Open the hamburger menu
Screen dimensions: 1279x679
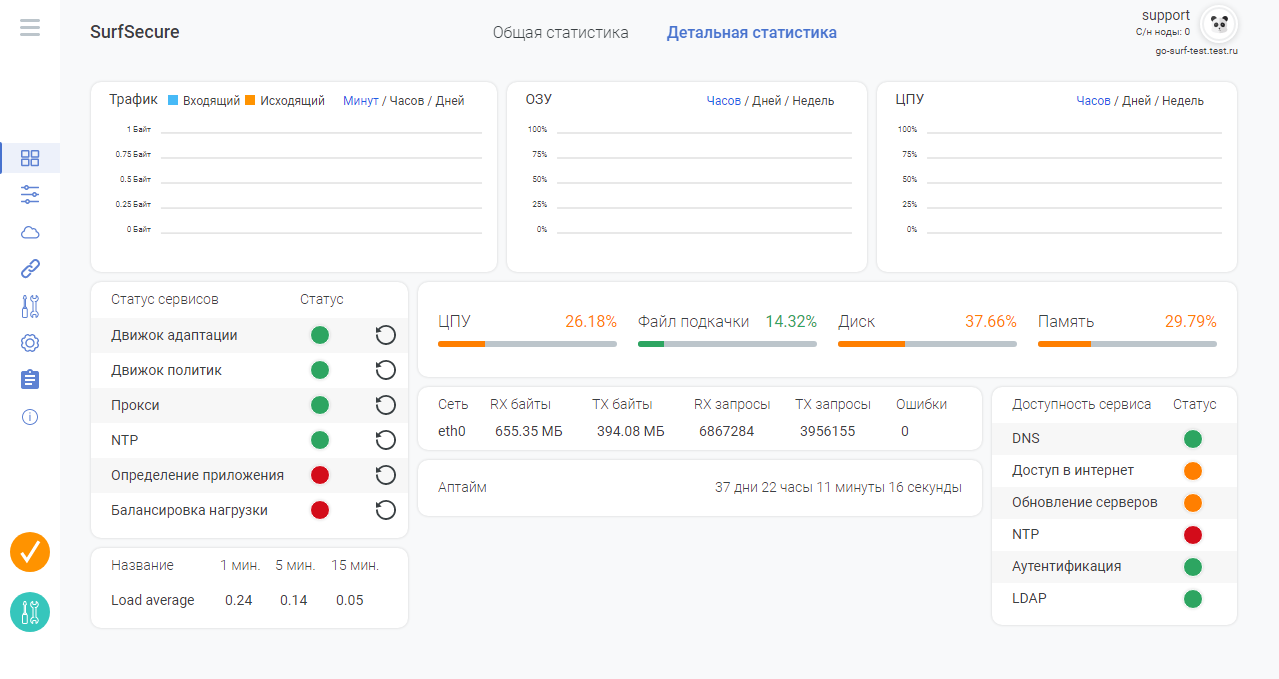click(x=30, y=28)
